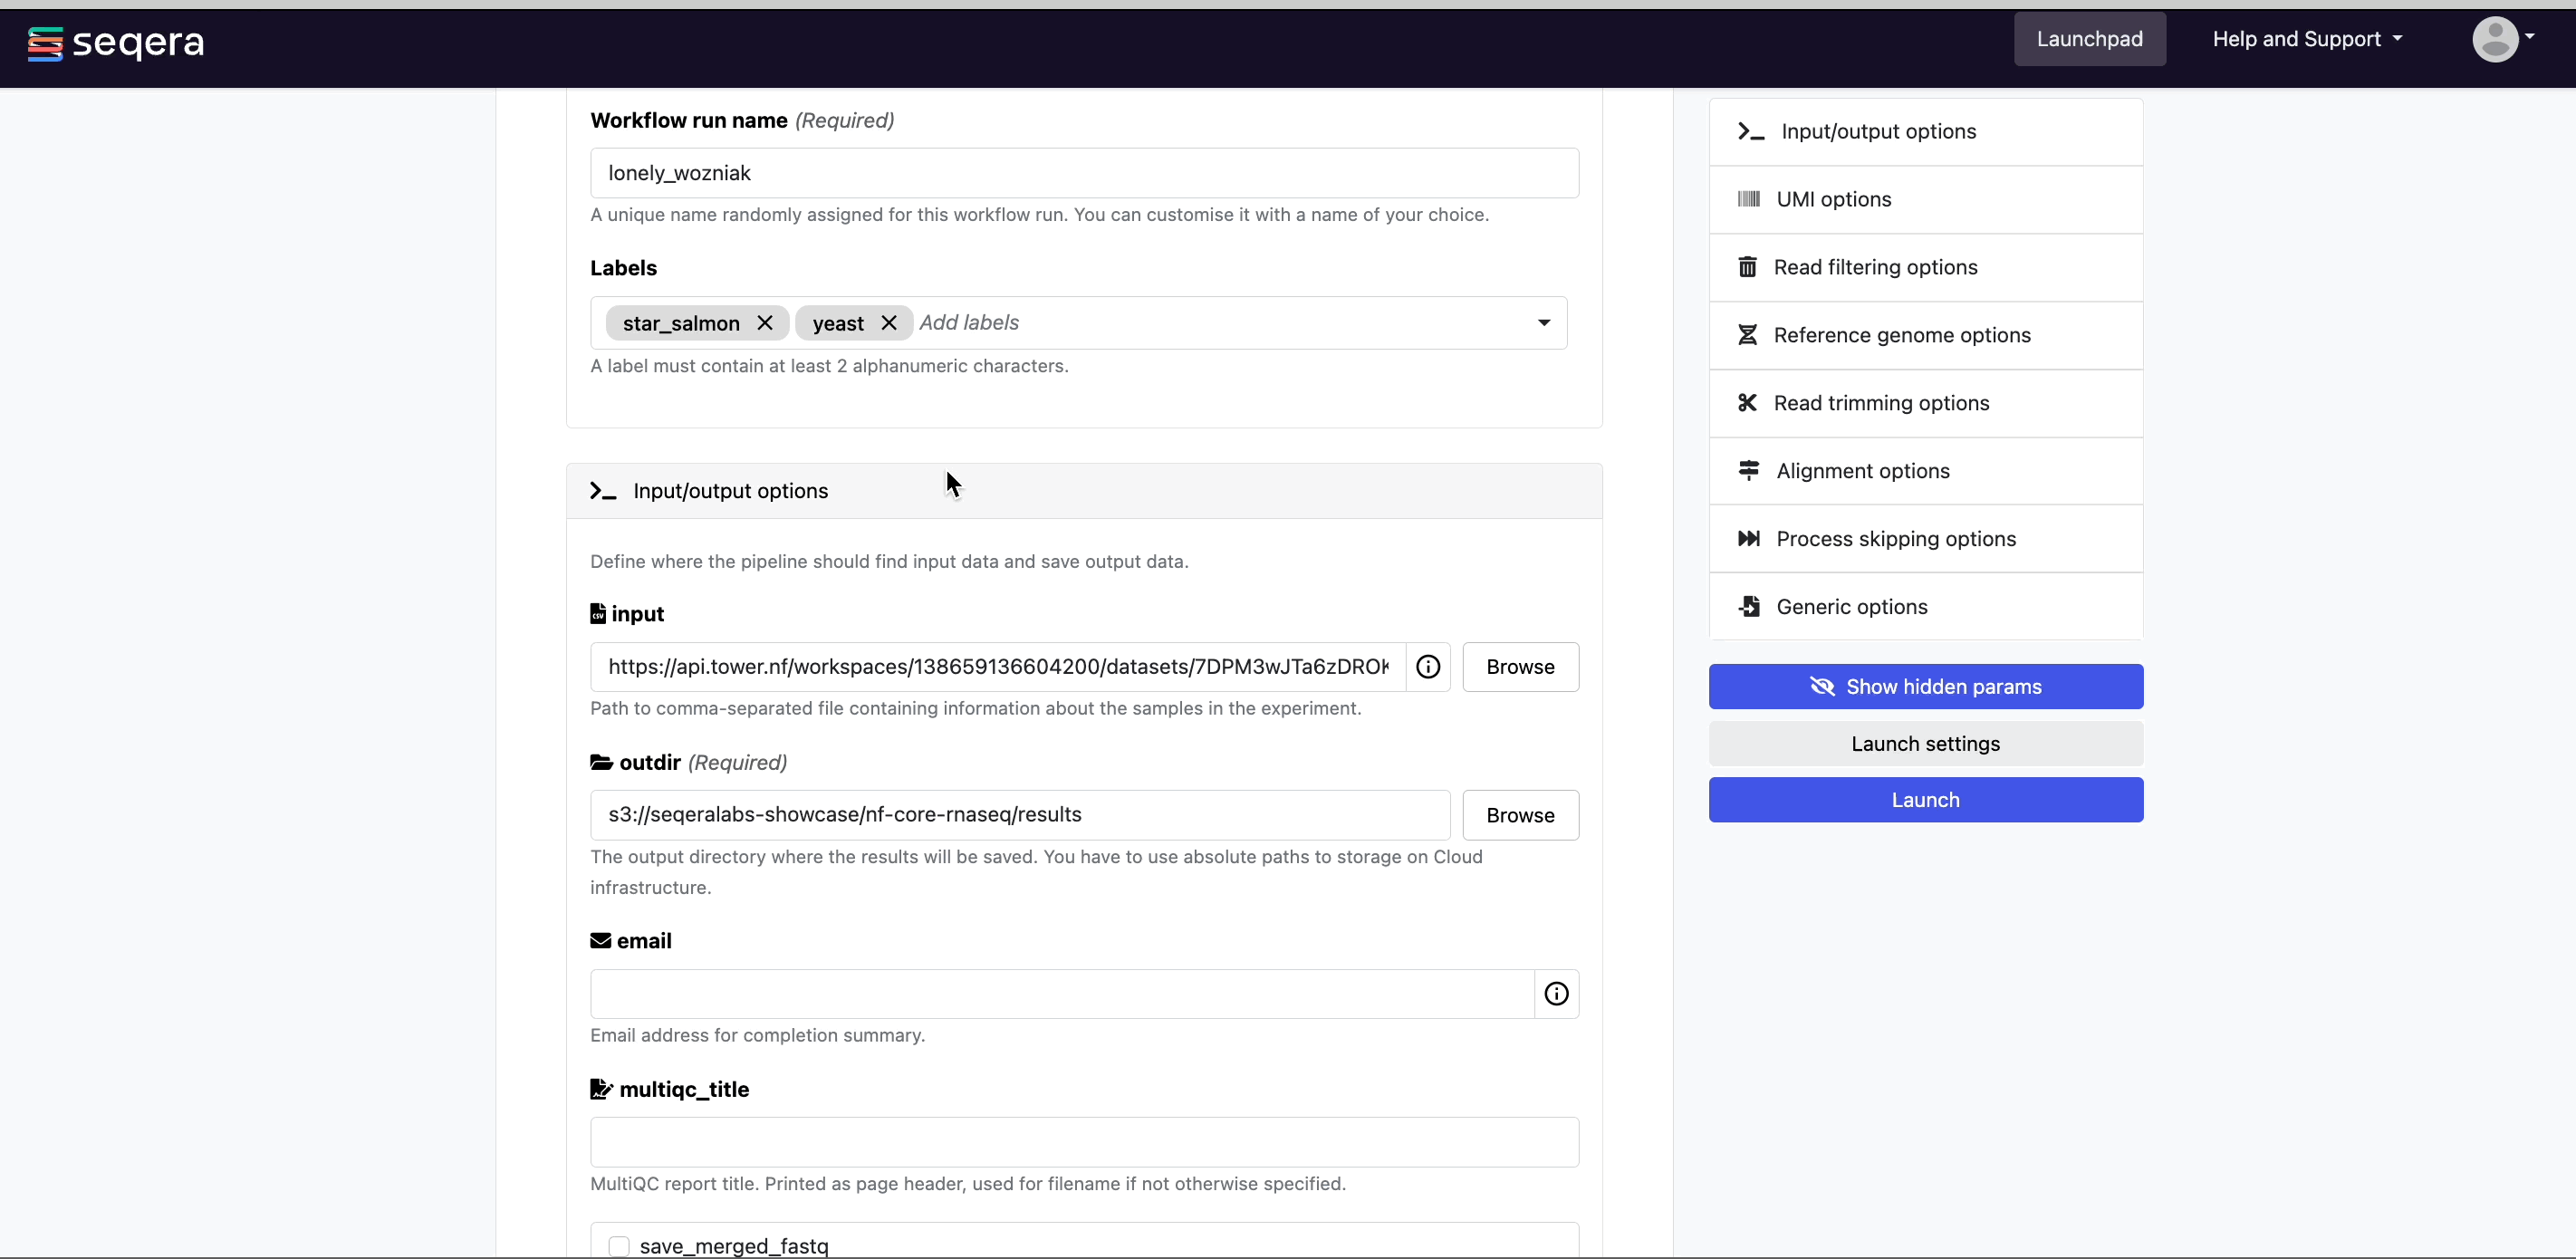Toggle the save_merged_fastq checkbox
This screenshot has height=1259, width=2576.
(620, 1245)
